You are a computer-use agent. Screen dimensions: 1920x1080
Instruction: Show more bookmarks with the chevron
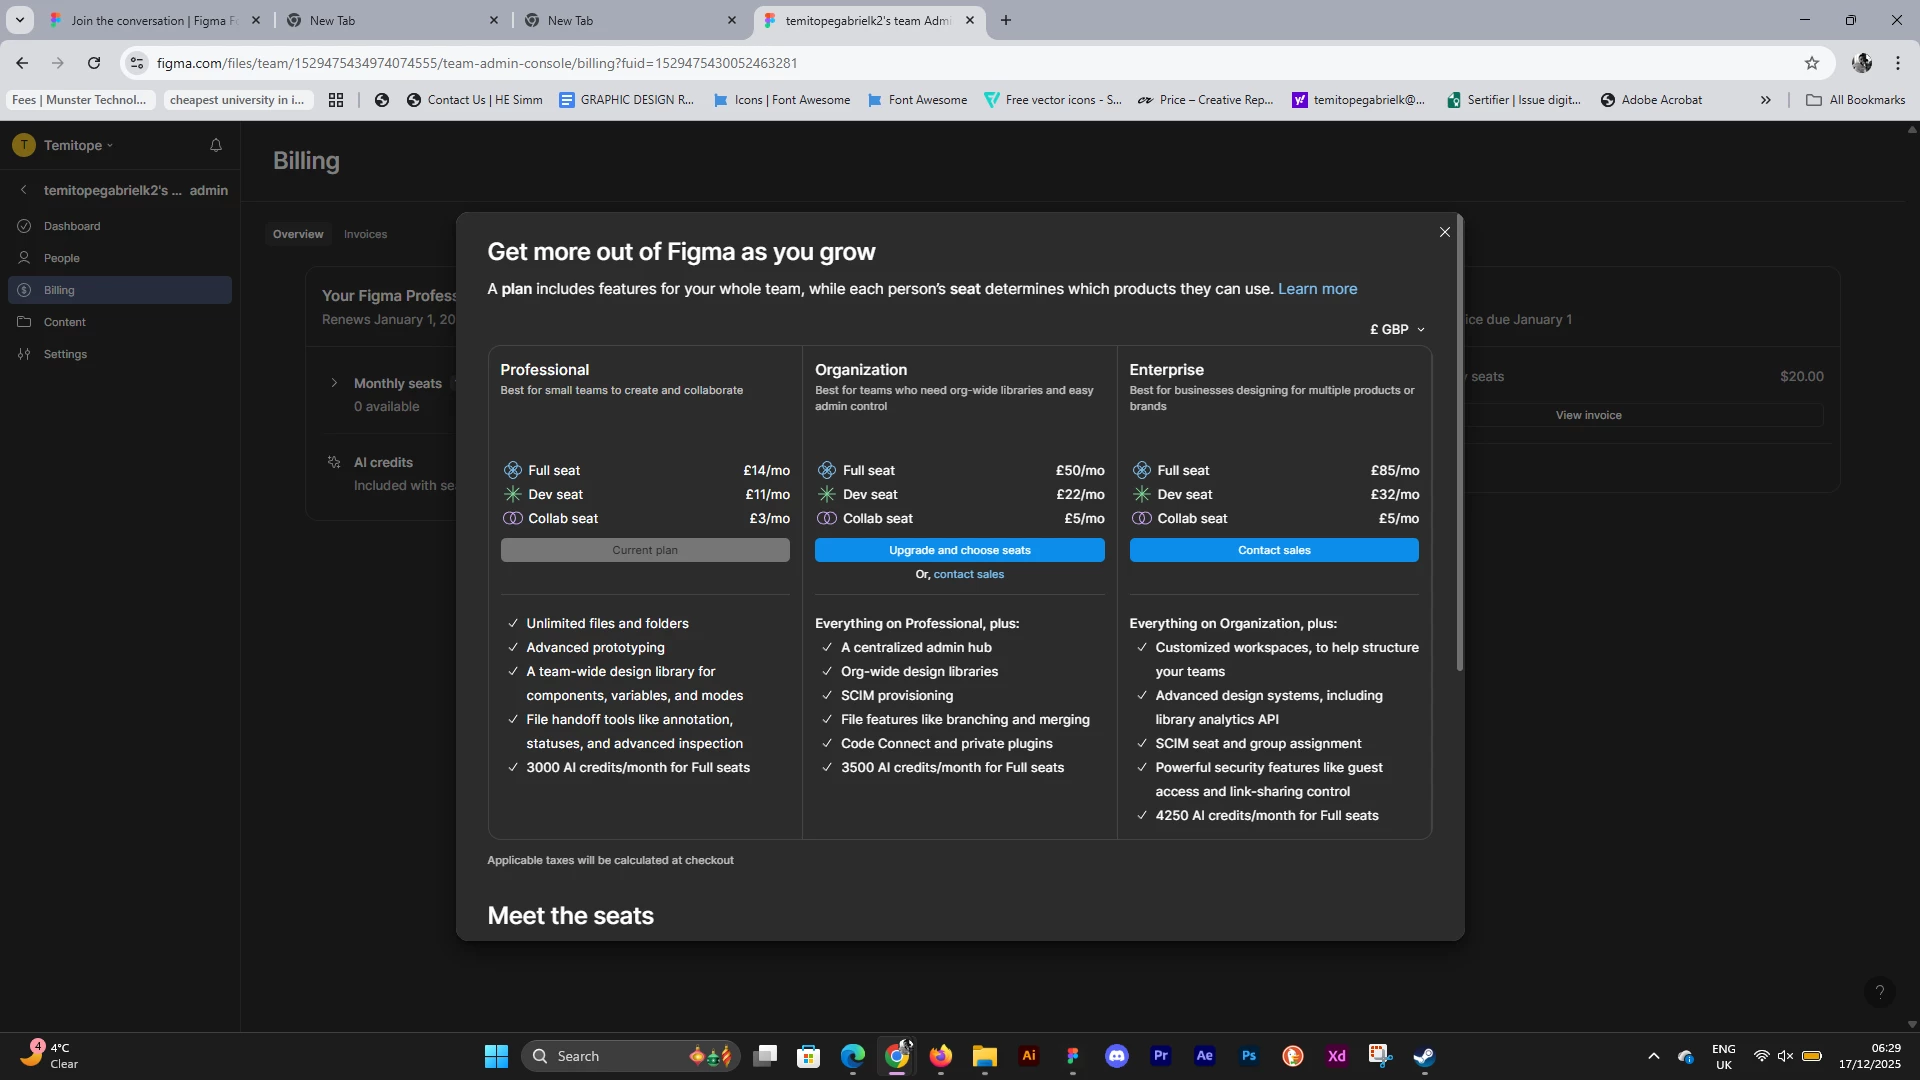tap(1765, 100)
